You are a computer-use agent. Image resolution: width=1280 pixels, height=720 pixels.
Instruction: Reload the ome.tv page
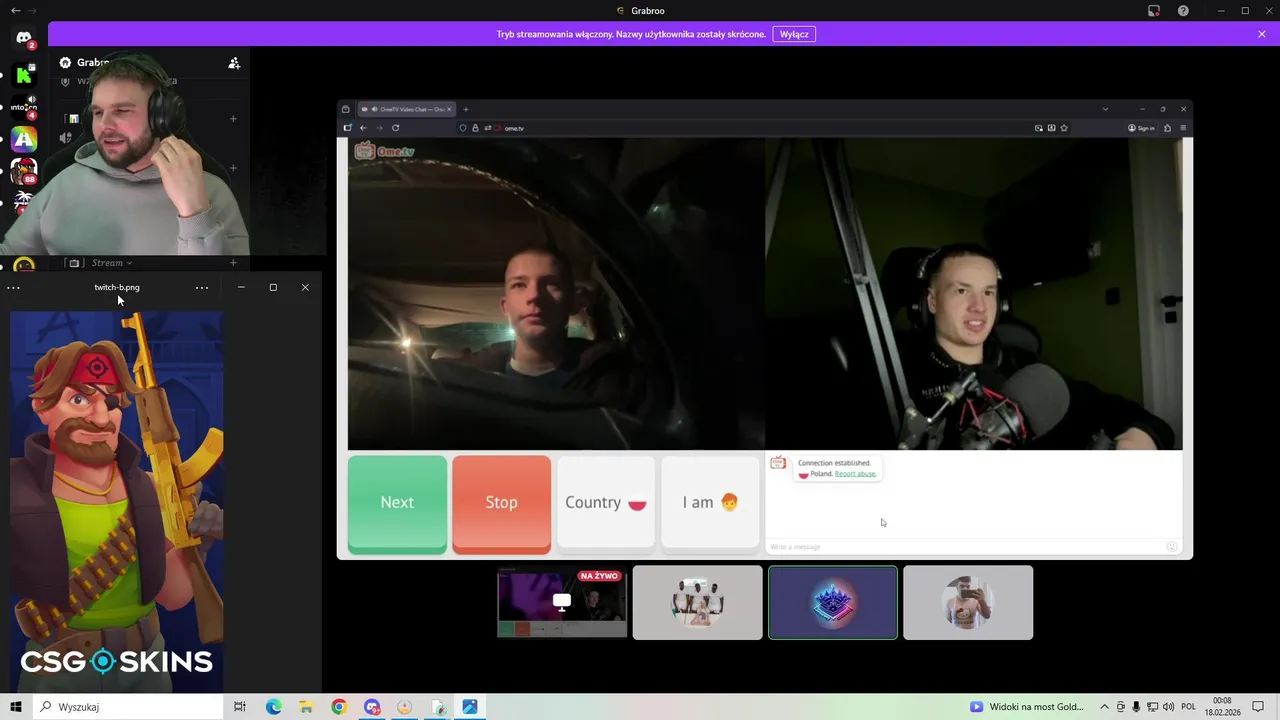coord(396,128)
